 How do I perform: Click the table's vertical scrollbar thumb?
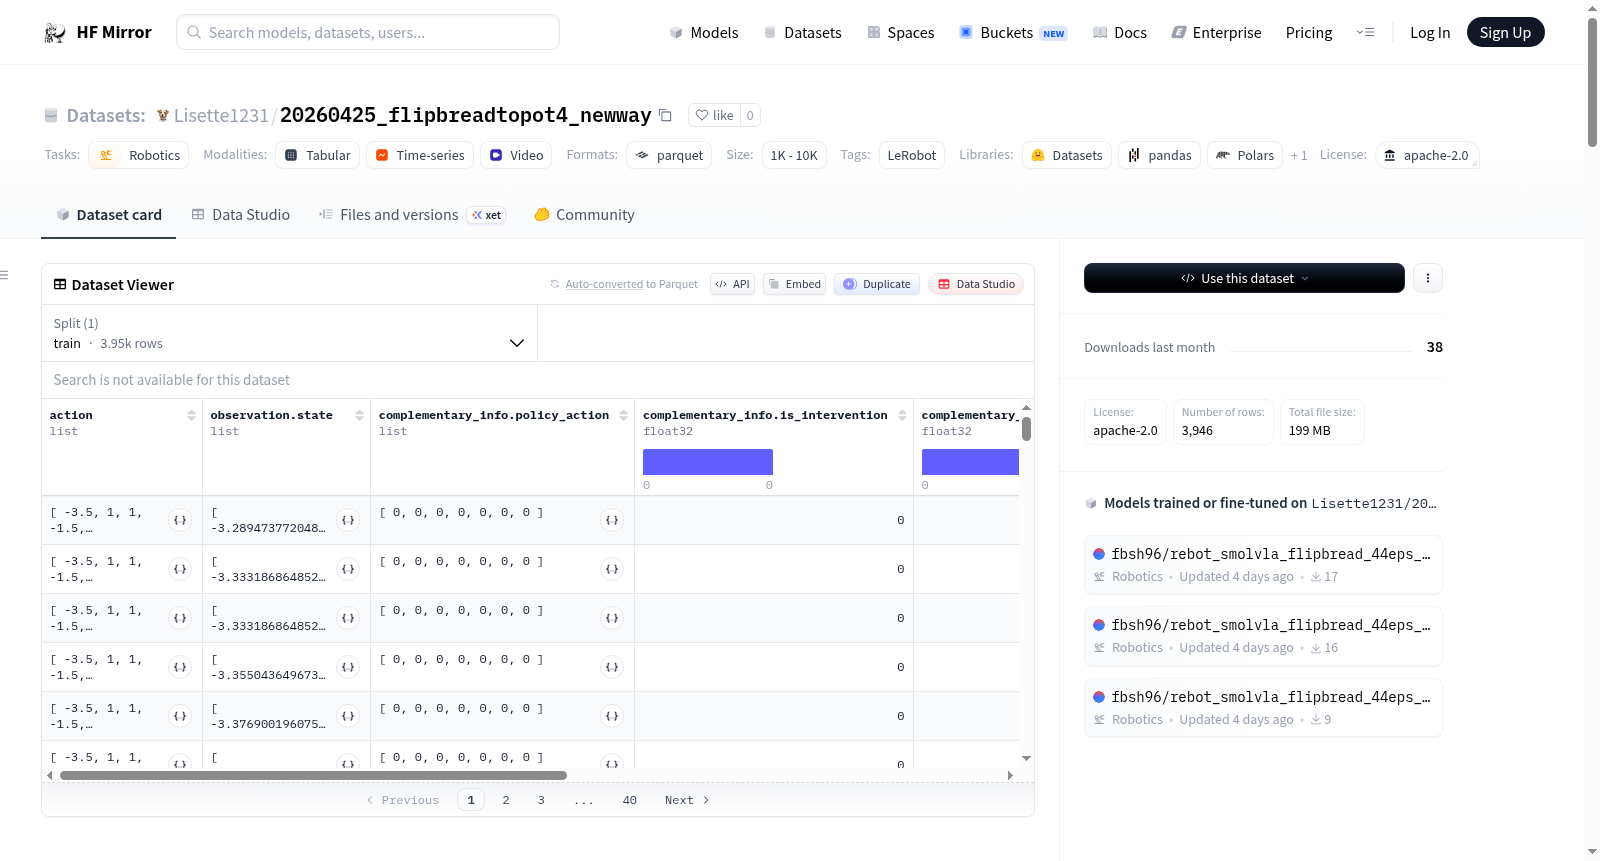coord(1026,429)
